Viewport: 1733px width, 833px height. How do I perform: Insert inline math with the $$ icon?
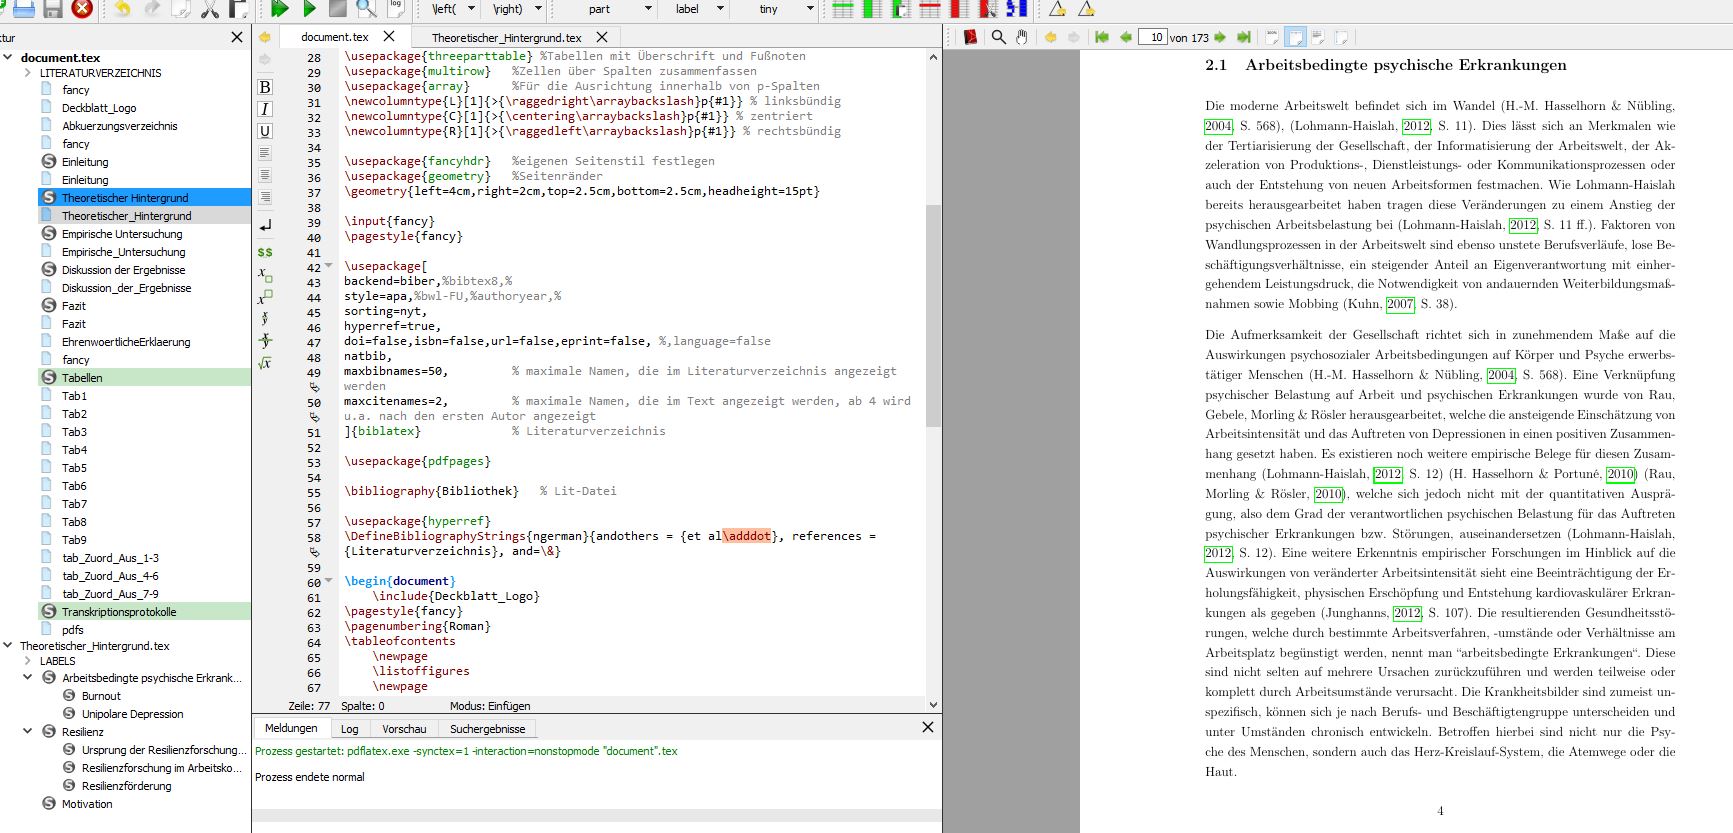[265, 252]
